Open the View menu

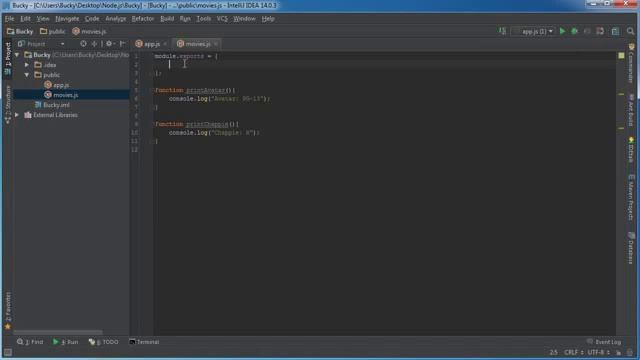(43, 19)
